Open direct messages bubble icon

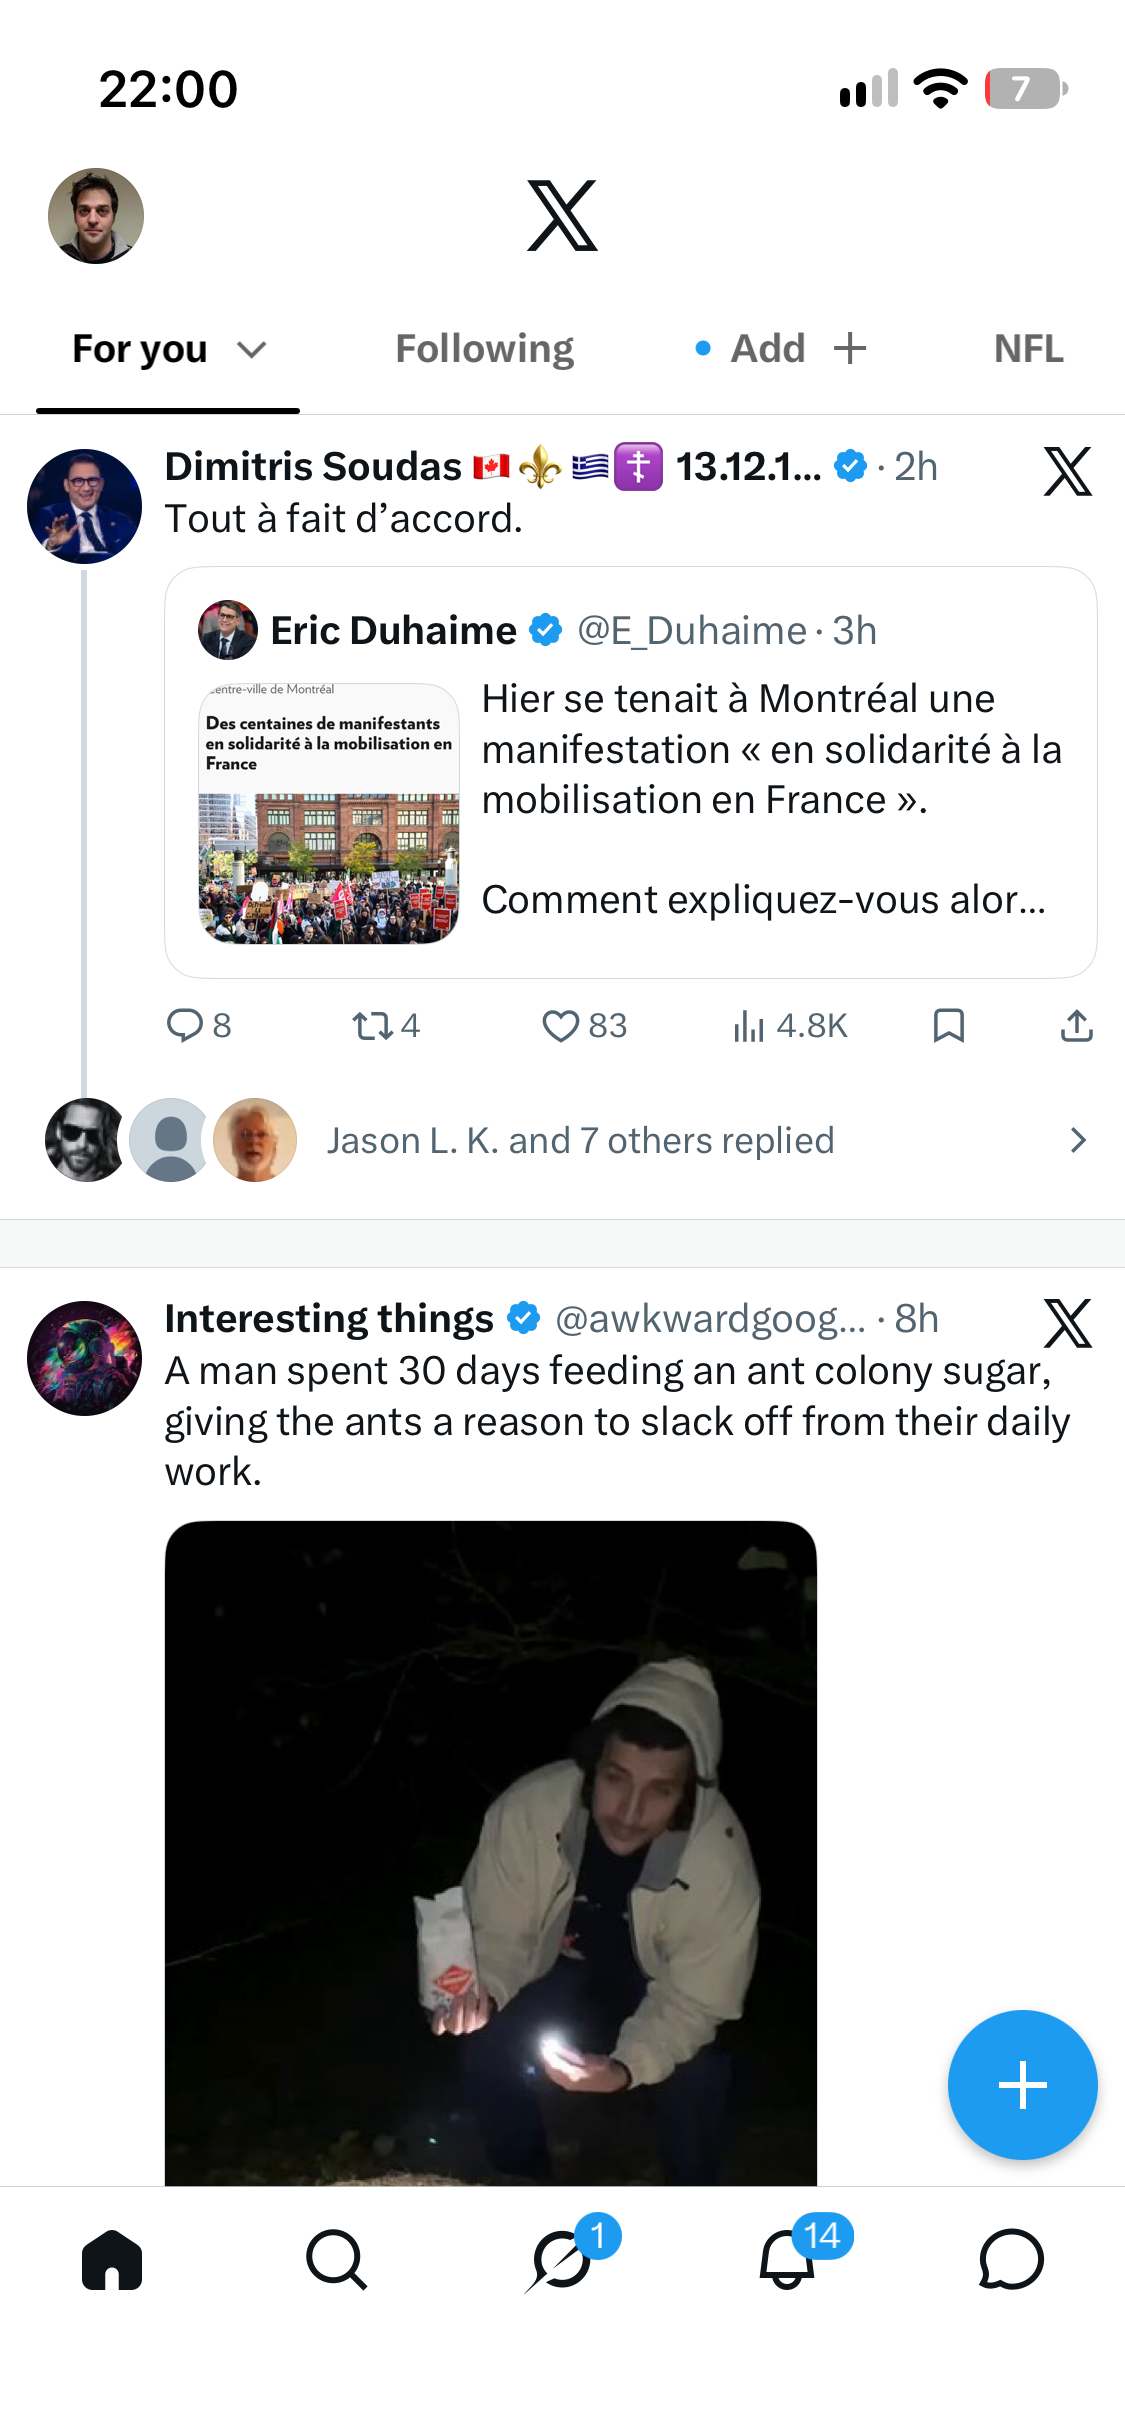tap(1011, 2259)
